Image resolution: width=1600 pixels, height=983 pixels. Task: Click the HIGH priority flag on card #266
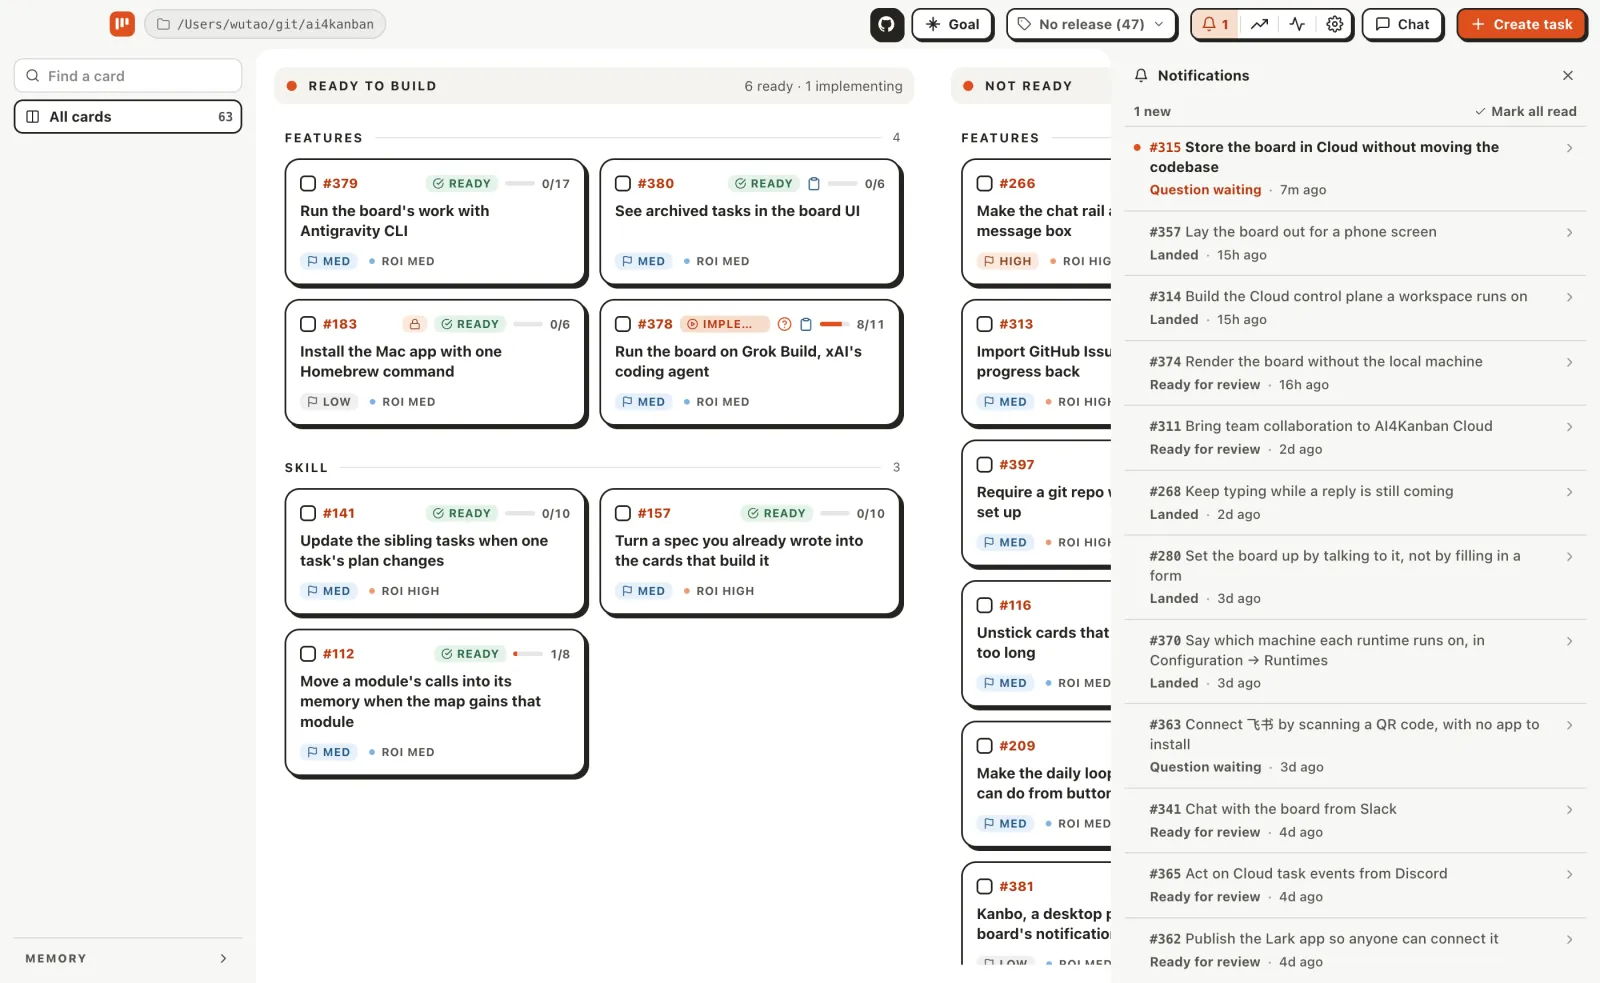[x=1007, y=261]
